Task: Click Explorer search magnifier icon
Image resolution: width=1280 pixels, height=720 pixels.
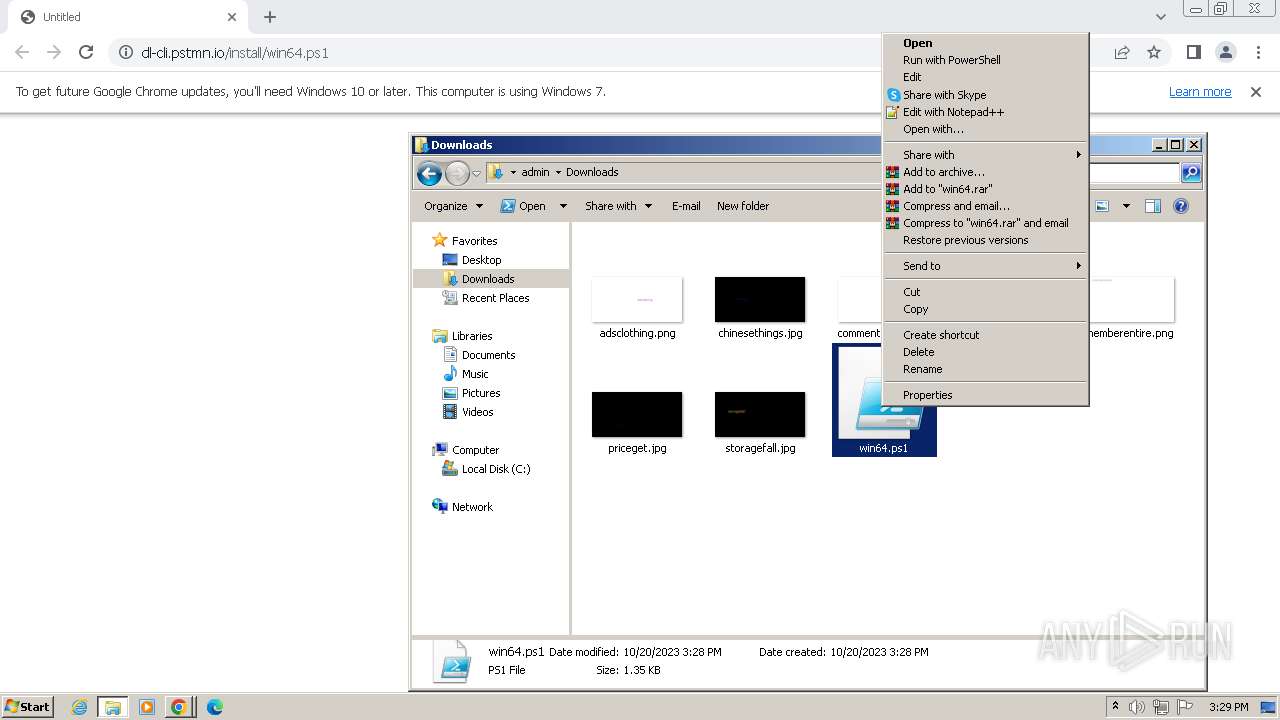Action: pyautogui.click(x=1190, y=172)
